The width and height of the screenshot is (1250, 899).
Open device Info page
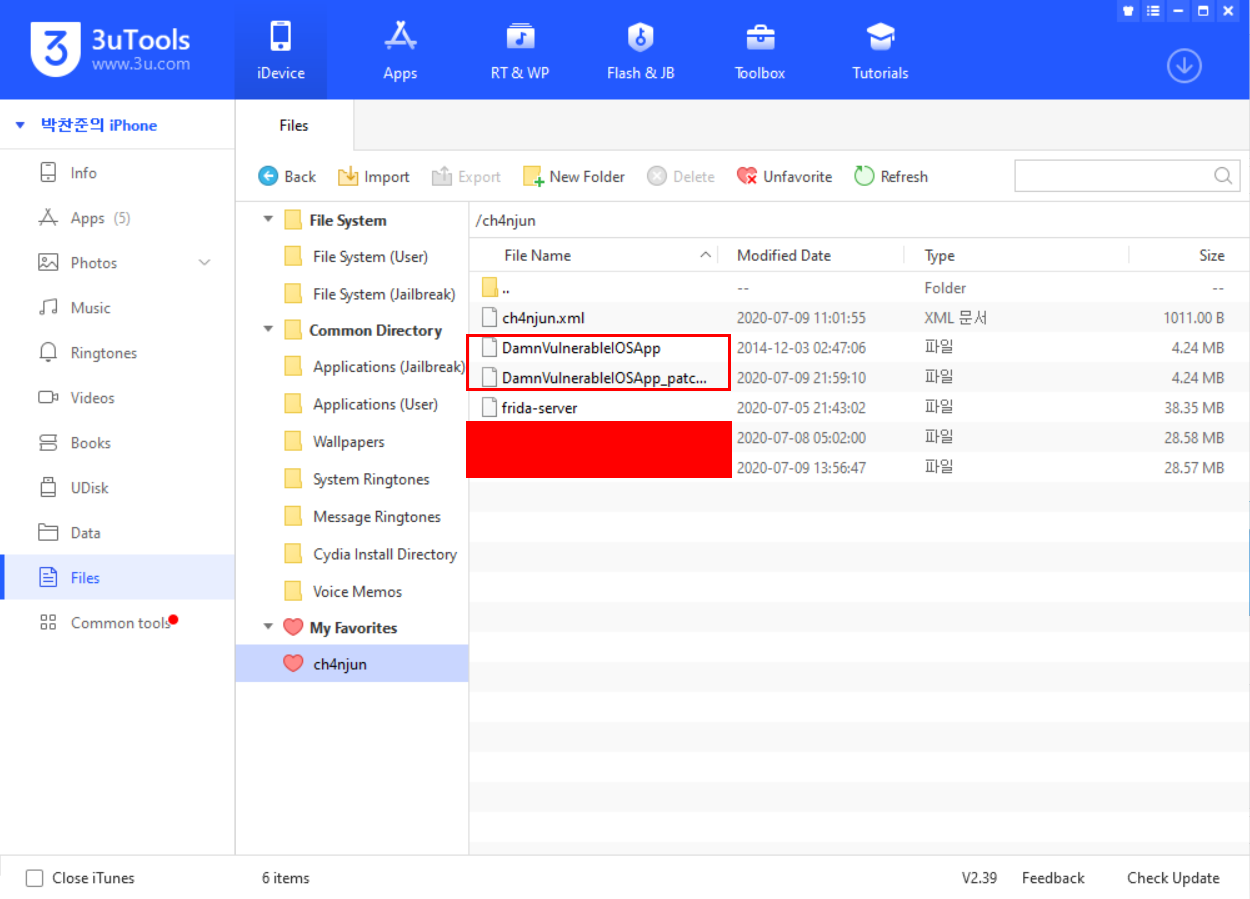117,173
